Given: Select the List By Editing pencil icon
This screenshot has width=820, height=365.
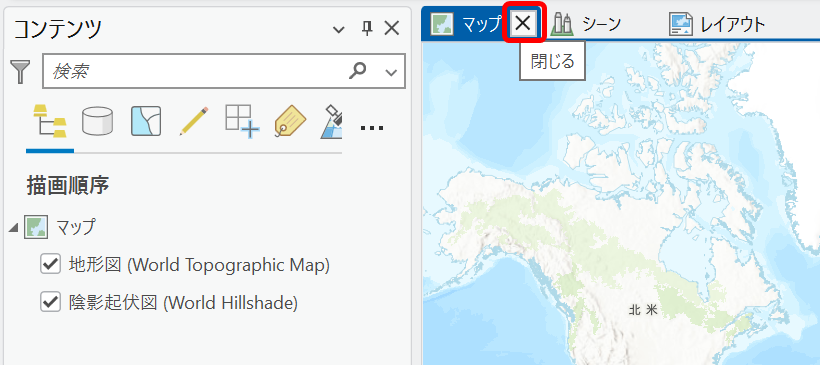Looking at the screenshot, I should (x=193, y=121).
